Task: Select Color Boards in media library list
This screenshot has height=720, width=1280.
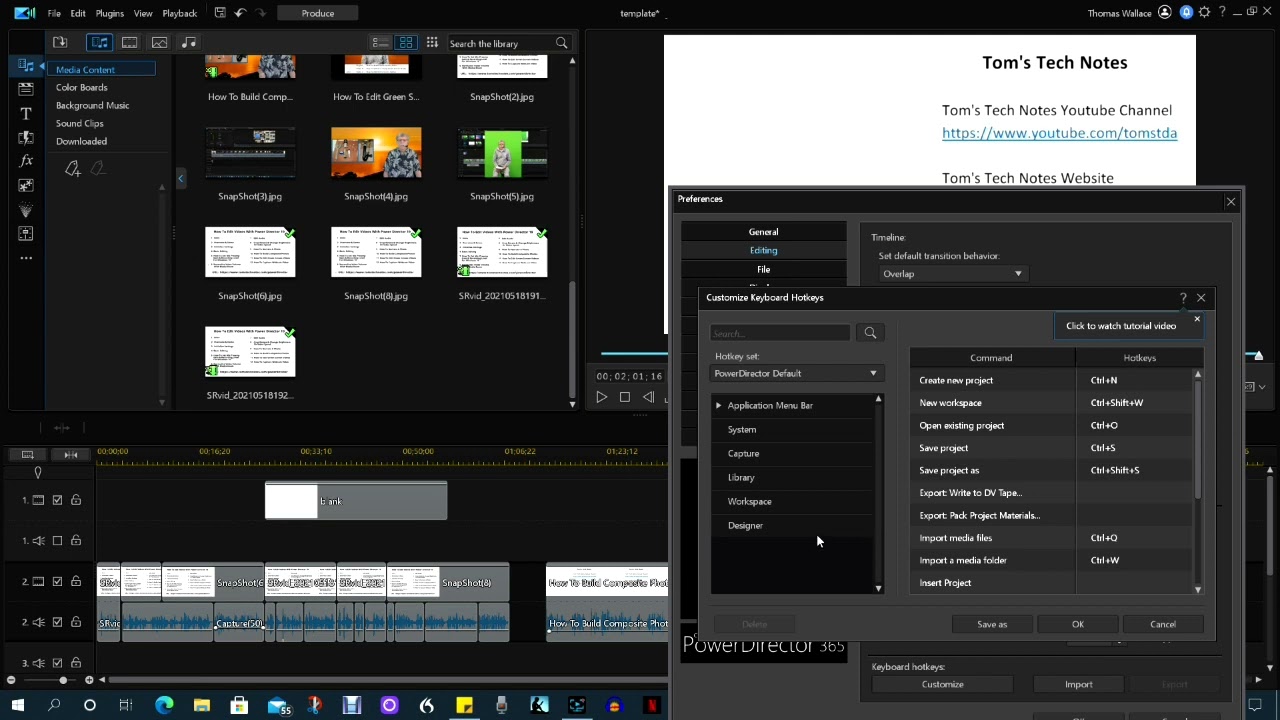Action: [x=81, y=88]
